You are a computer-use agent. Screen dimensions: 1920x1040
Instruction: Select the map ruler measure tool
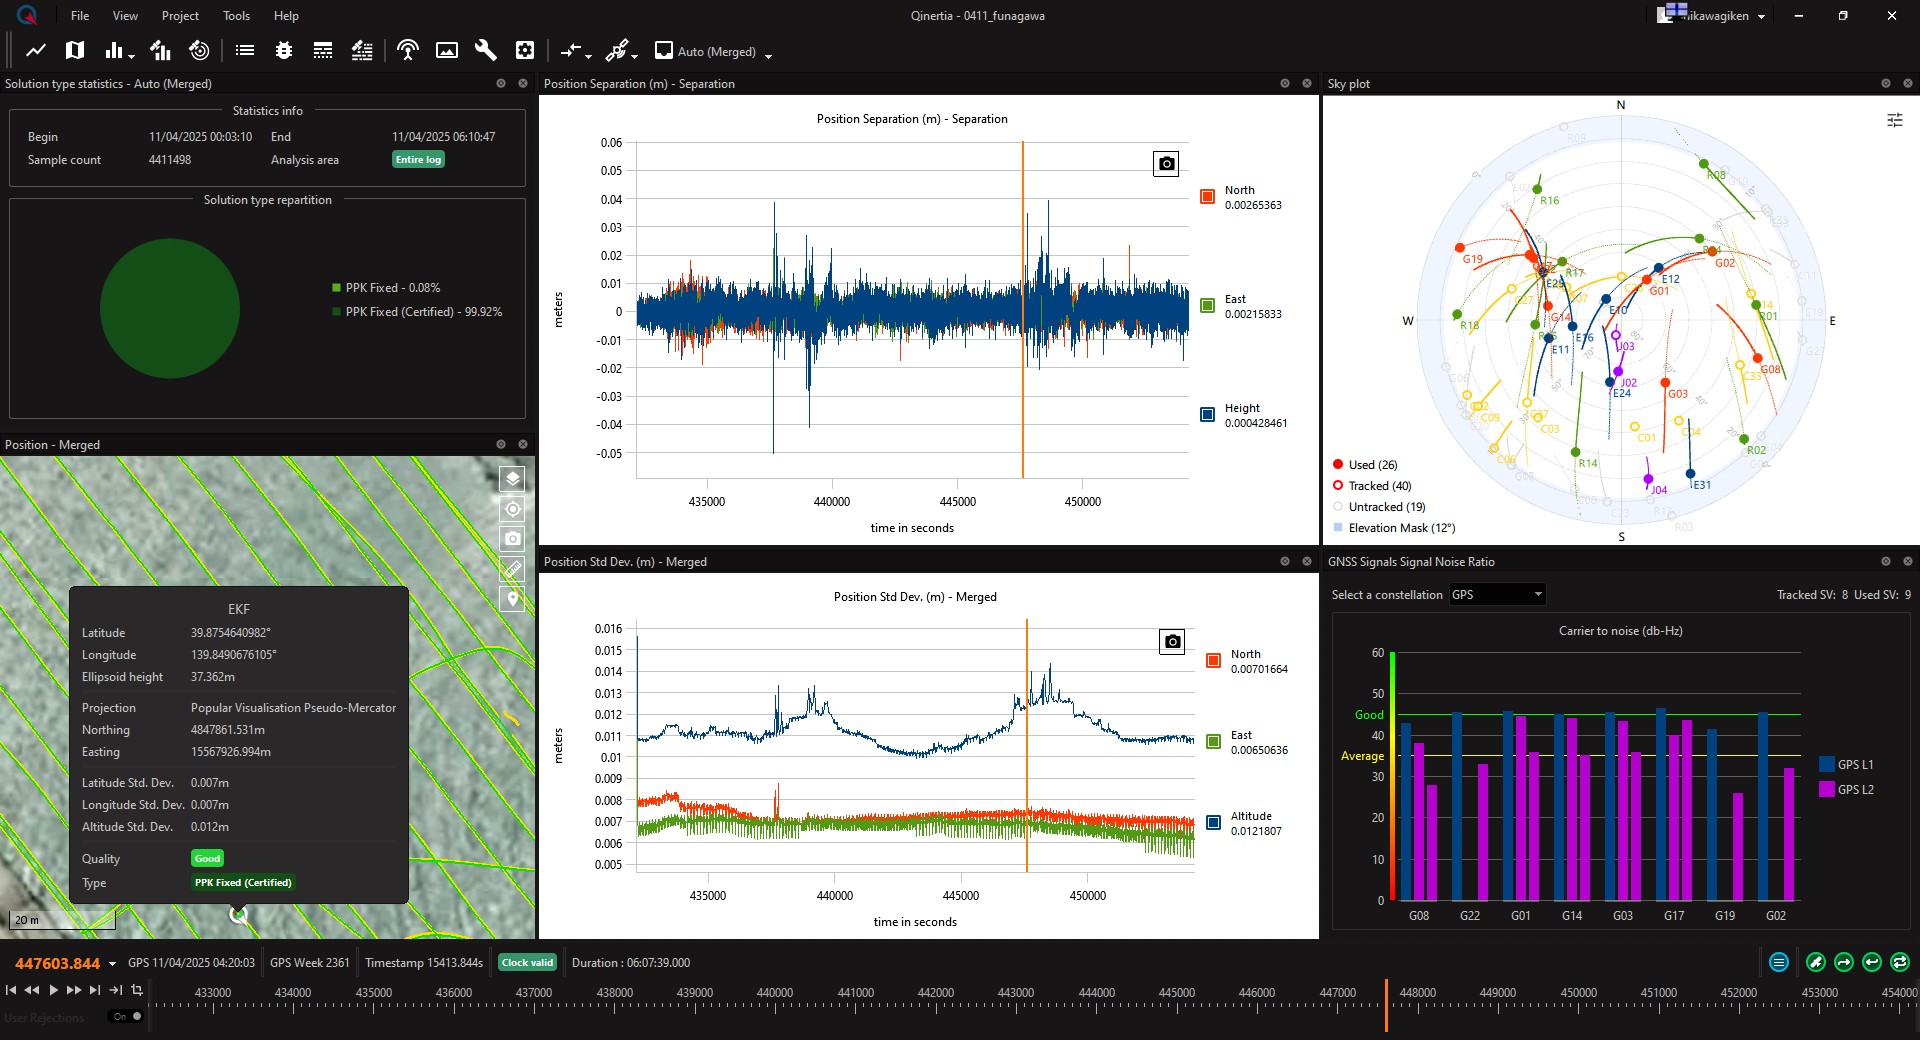pyautogui.click(x=512, y=569)
